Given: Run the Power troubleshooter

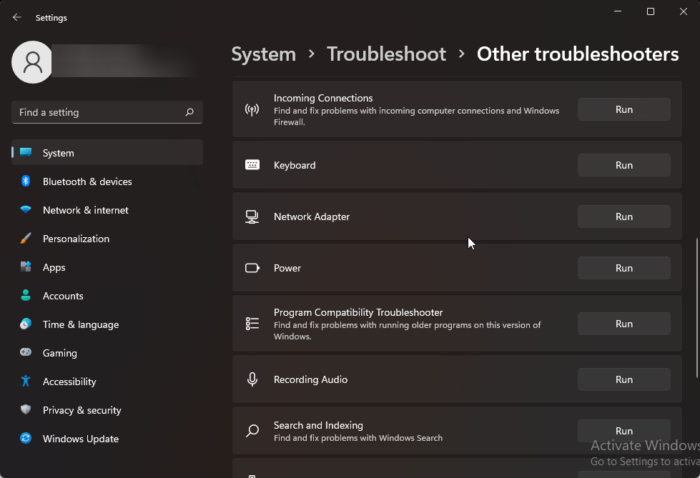Looking at the screenshot, I should tap(623, 268).
